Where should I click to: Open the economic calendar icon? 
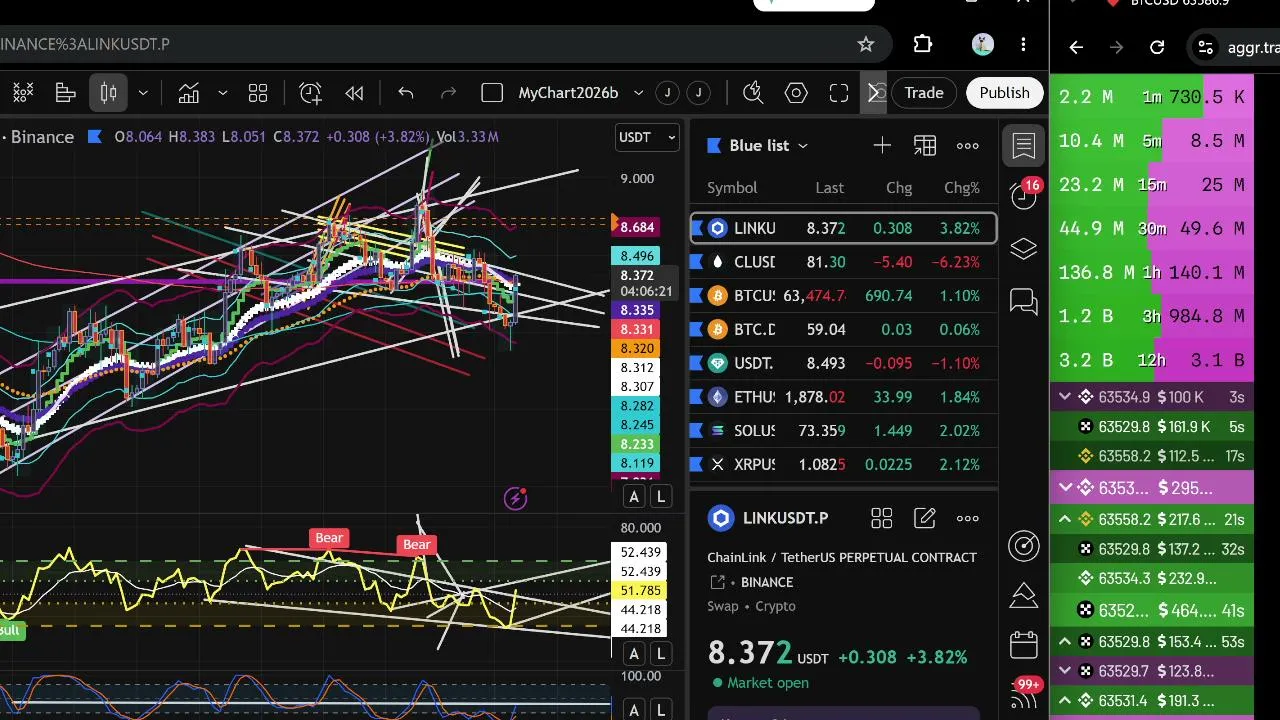coord(1024,645)
